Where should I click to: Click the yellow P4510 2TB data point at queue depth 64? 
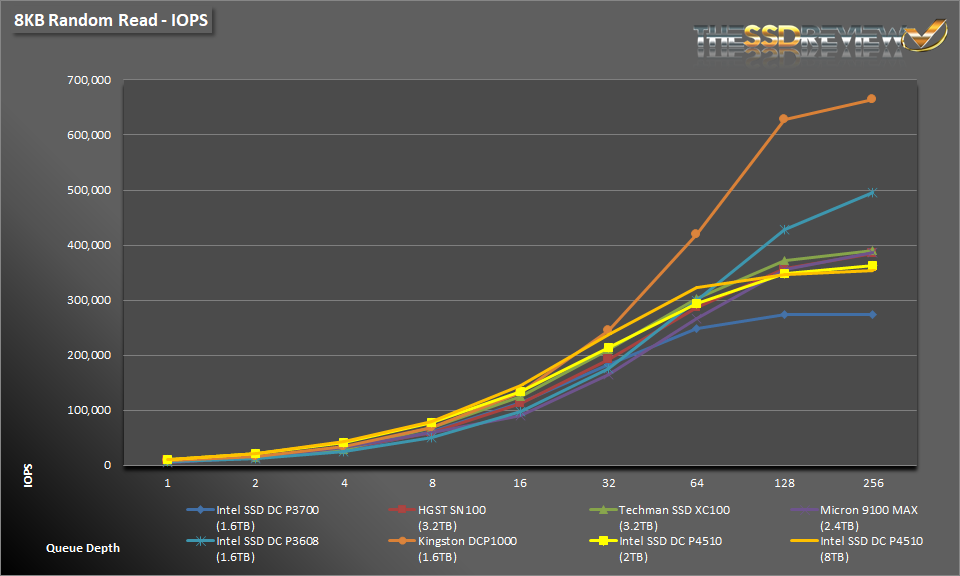[696, 303]
